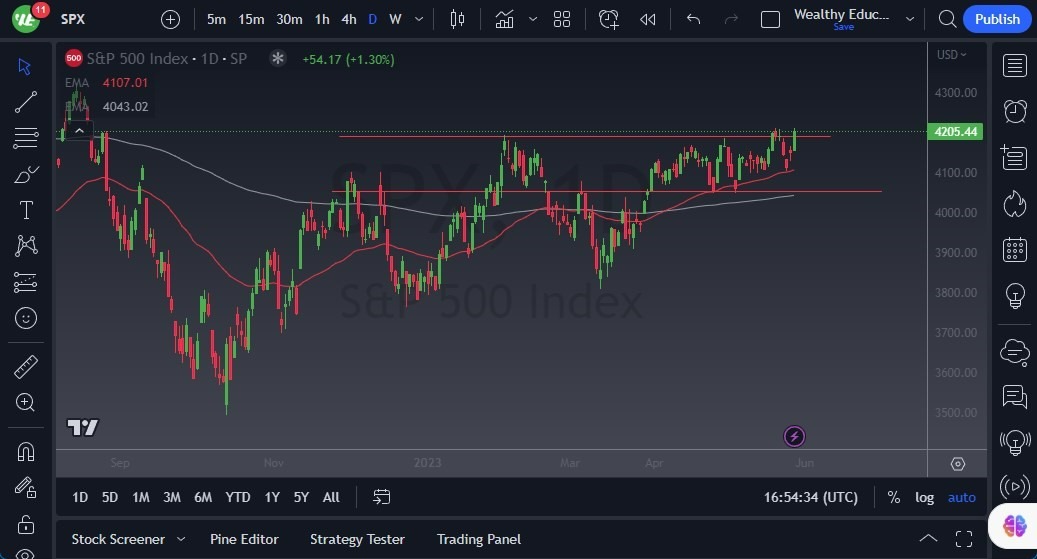
Task: Toggle stay in drawing mode
Action: coord(25,488)
